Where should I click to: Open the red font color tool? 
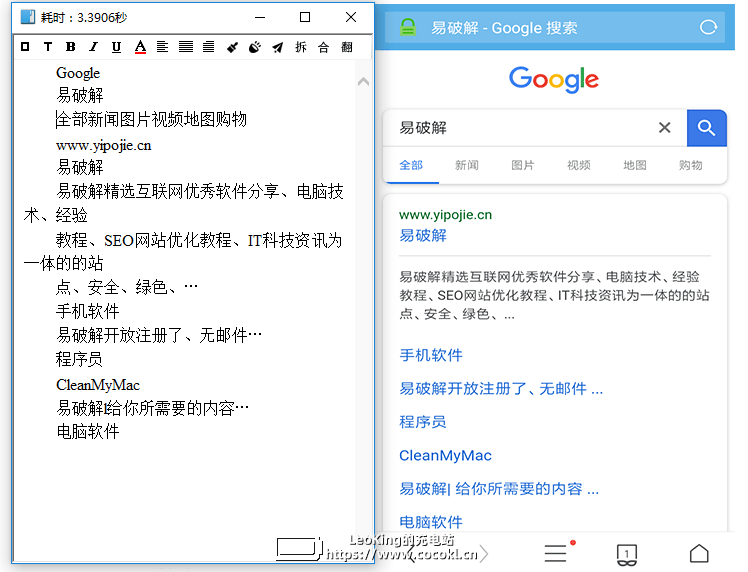coord(140,47)
